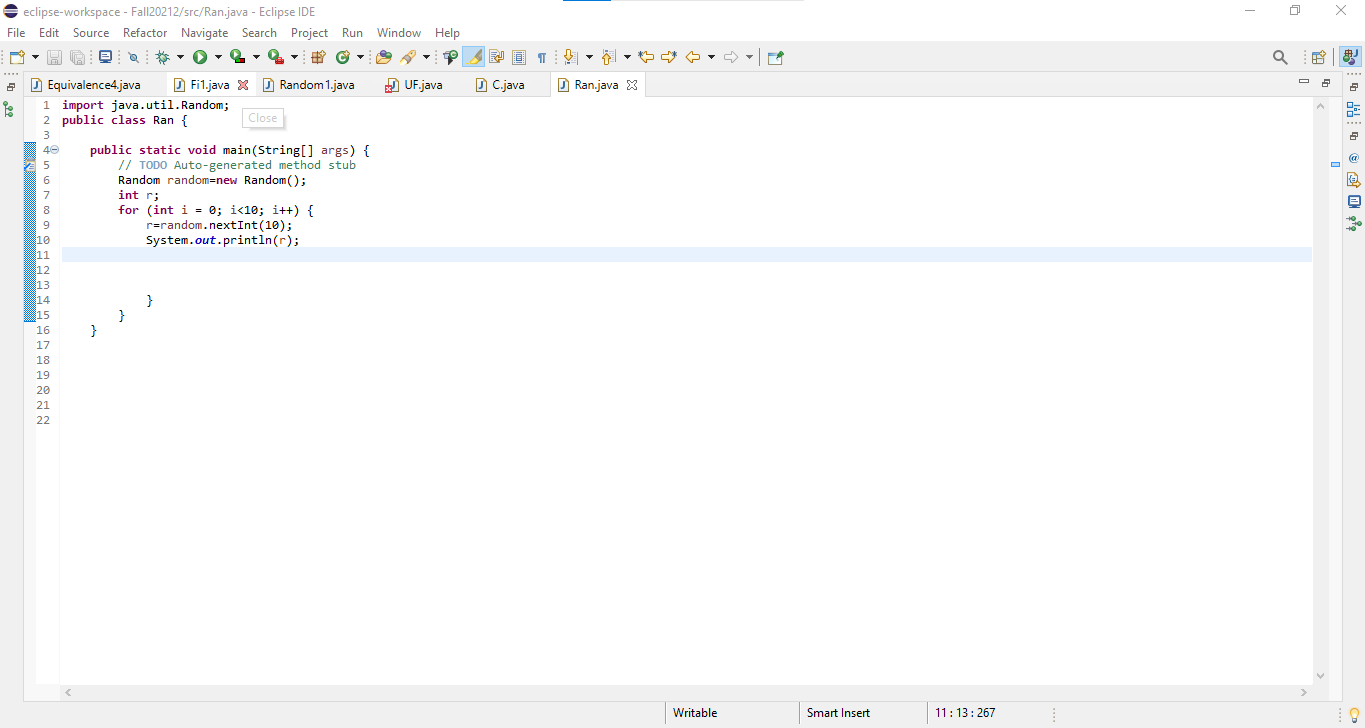Click the overview ruler blue marker

click(x=1335, y=164)
